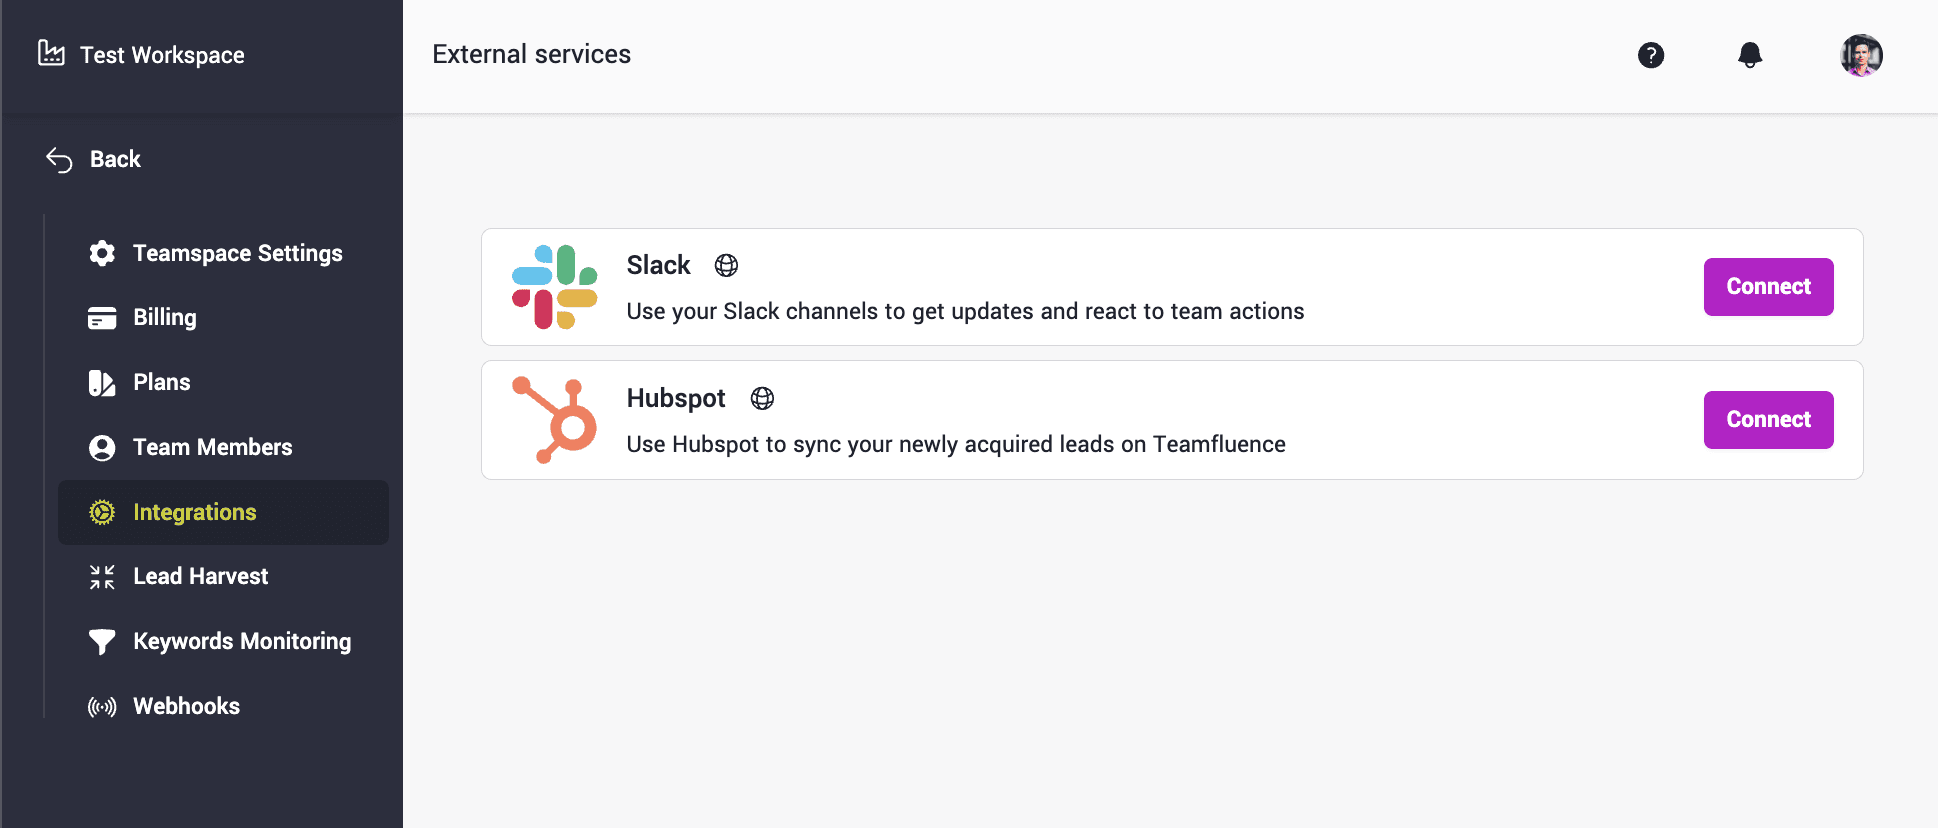The image size is (1938, 828).
Task: Click the Test Workspace name
Action: pos(162,55)
